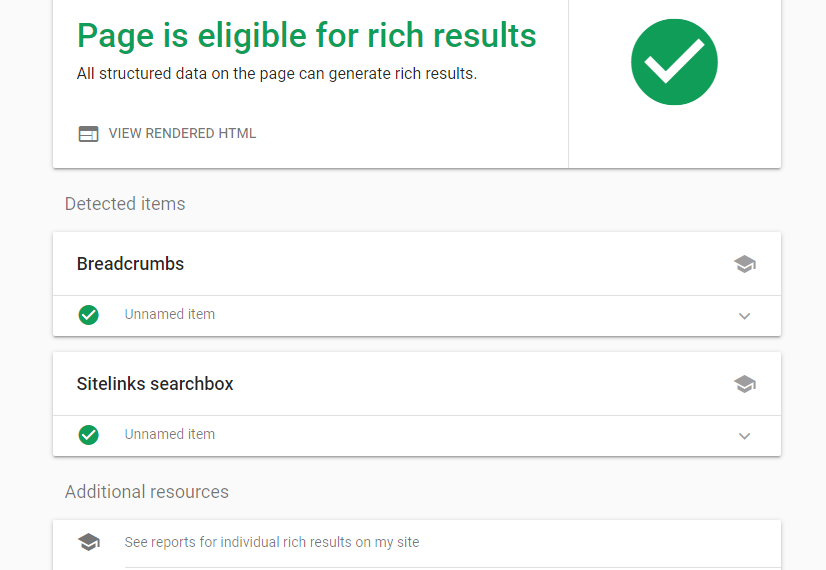Expand the Breadcrumbs unnamed item chevron

(x=744, y=316)
